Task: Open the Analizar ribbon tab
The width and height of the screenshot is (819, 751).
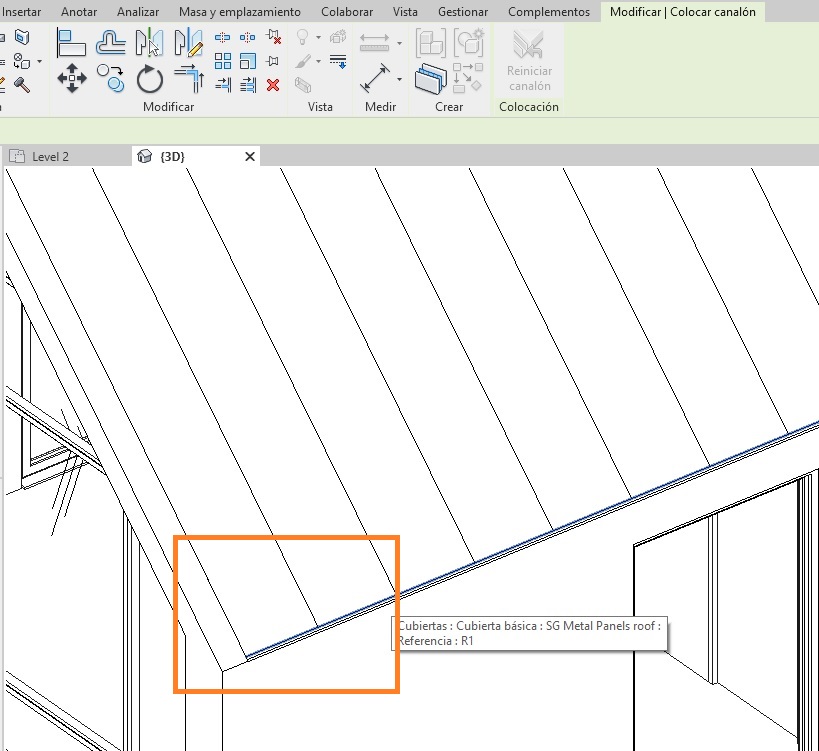Action: pos(138,12)
